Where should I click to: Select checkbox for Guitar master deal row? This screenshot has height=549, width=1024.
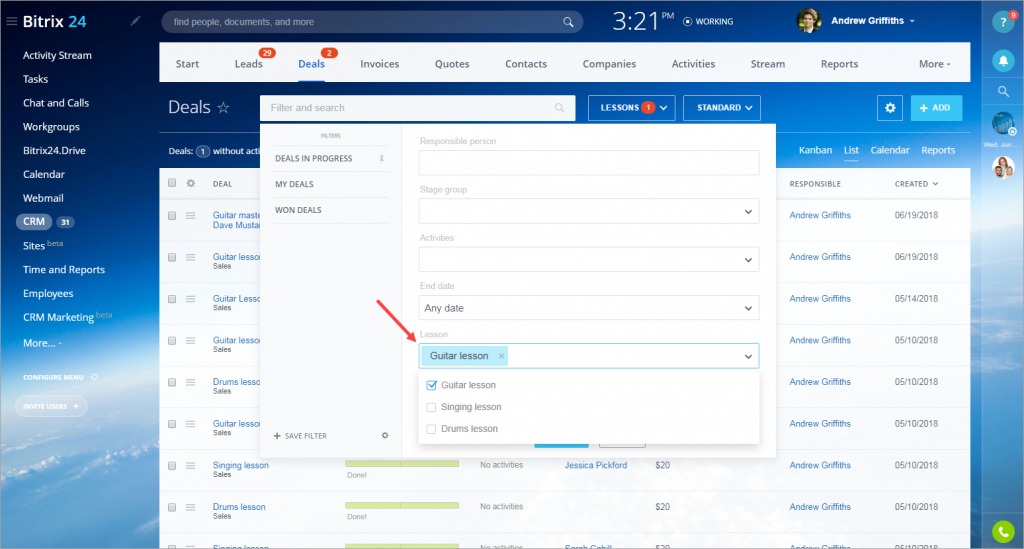click(x=172, y=215)
